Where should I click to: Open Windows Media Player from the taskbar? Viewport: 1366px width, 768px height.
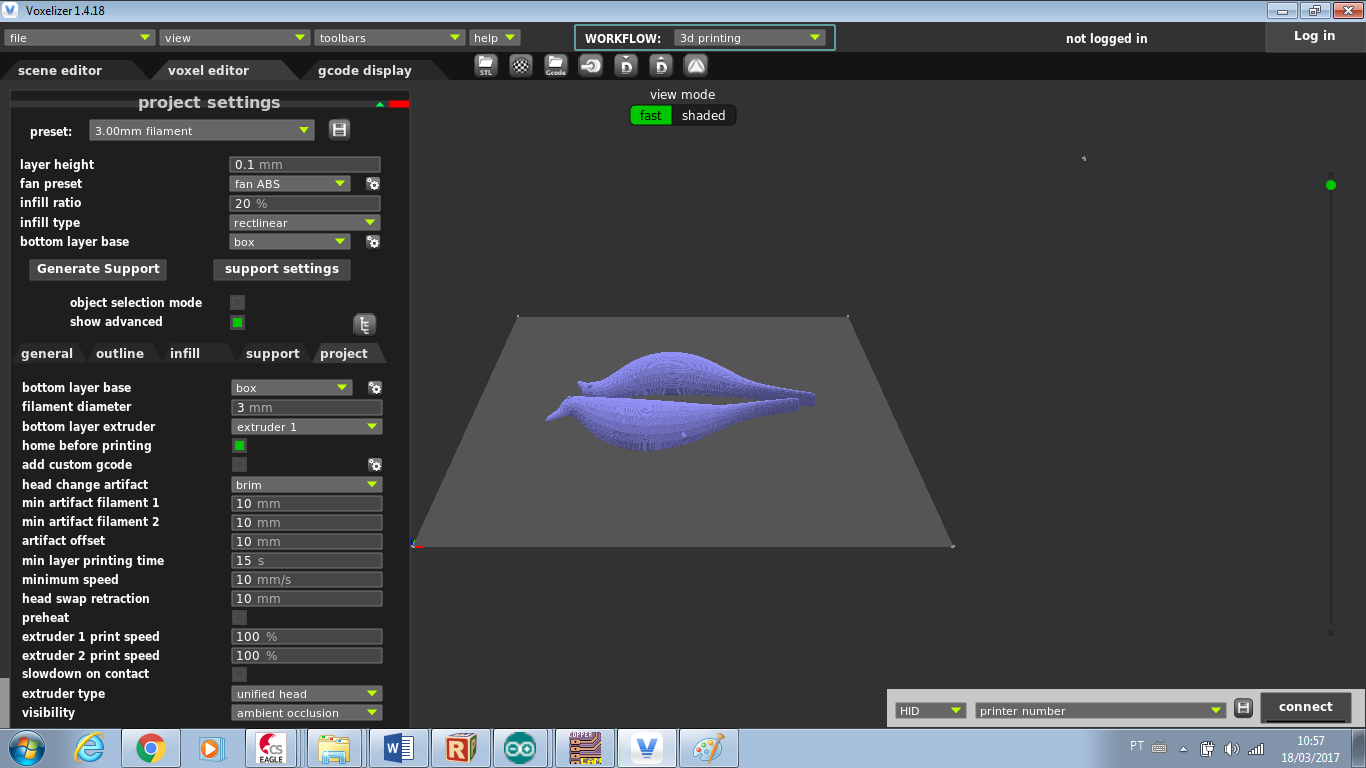pos(210,748)
